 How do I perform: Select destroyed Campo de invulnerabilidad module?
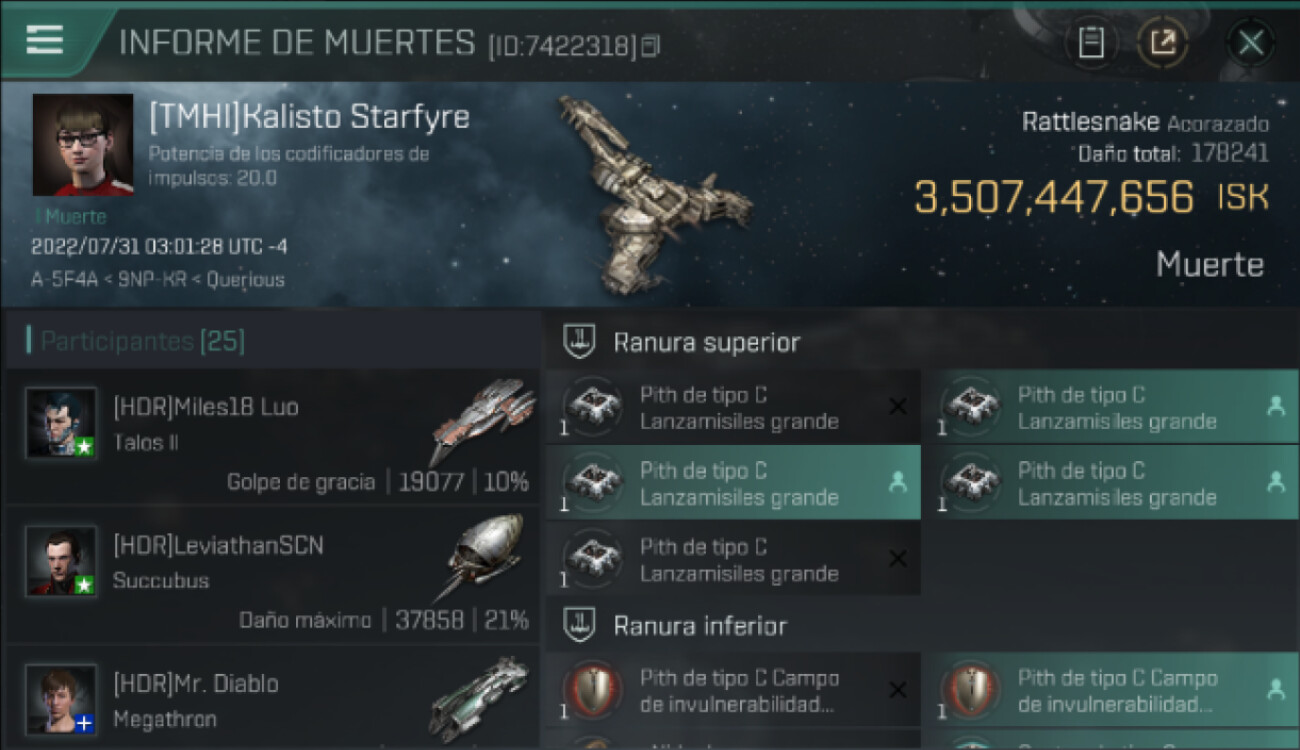tap(733, 691)
